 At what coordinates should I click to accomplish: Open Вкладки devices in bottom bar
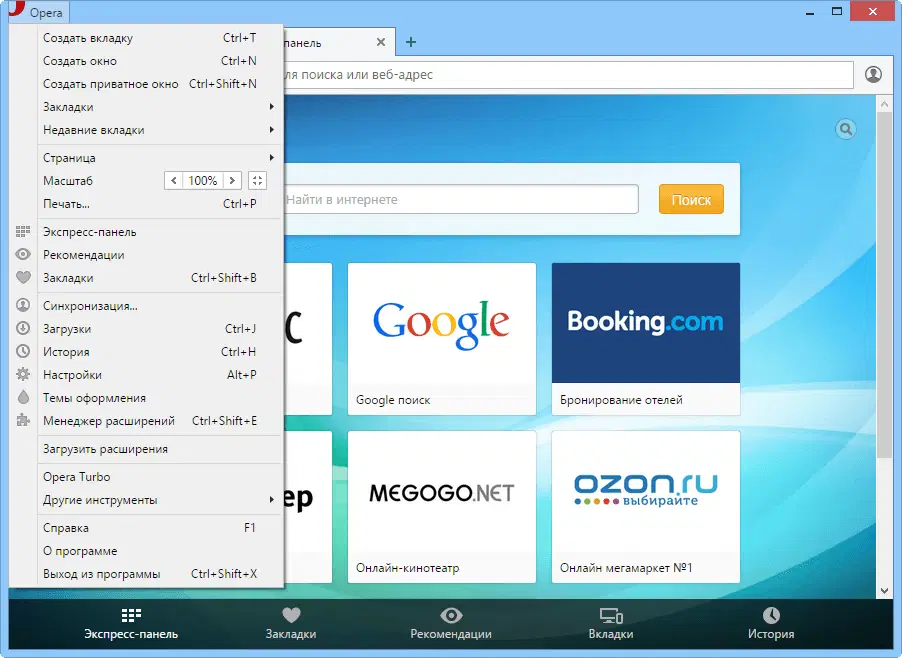coord(611,624)
